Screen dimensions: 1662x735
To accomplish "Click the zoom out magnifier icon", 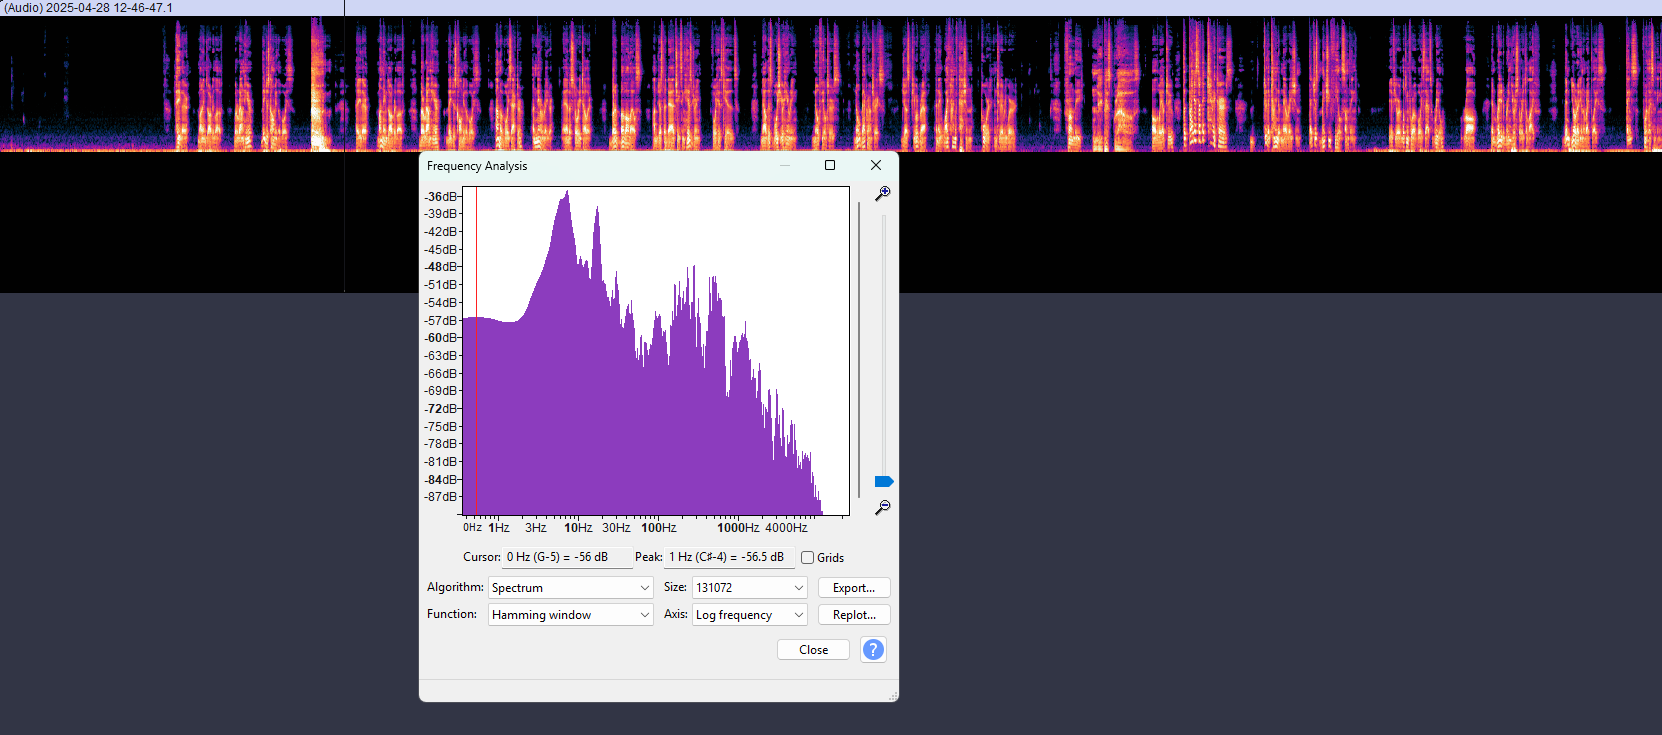I will tap(882, 508).
